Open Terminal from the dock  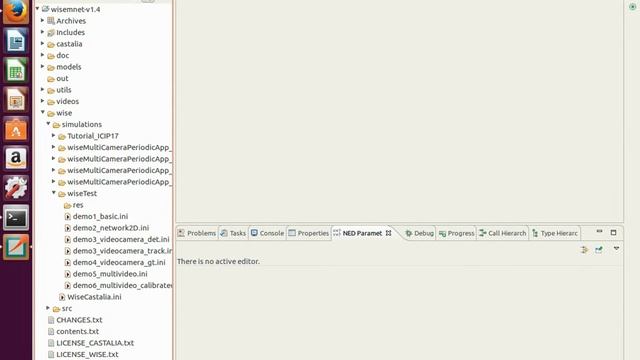pyautogui.click(x=16, y=217)
